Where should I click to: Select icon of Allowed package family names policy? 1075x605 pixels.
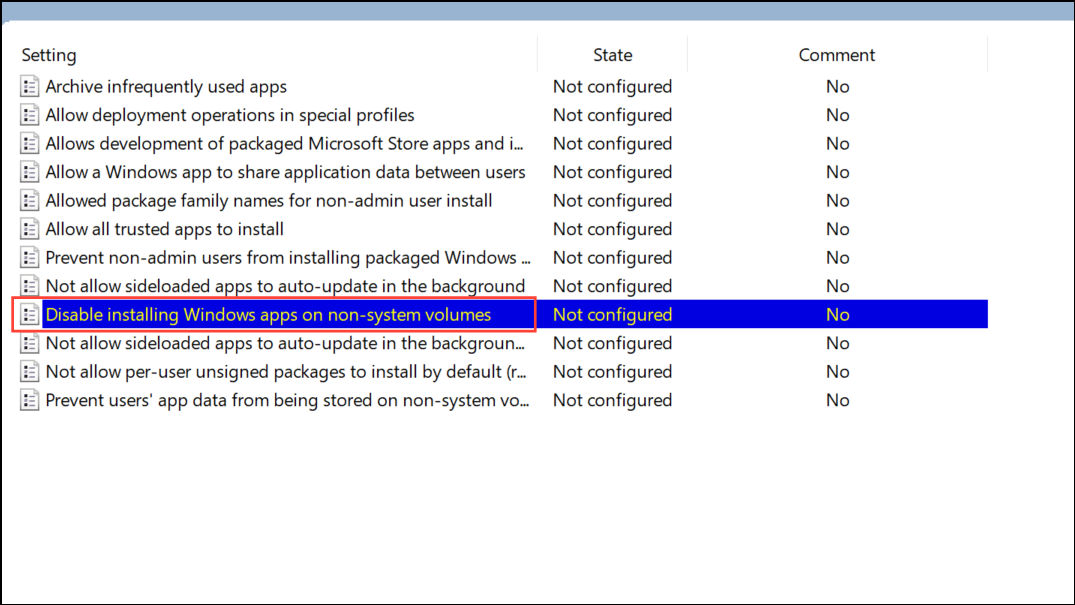[x=29, y=201]
